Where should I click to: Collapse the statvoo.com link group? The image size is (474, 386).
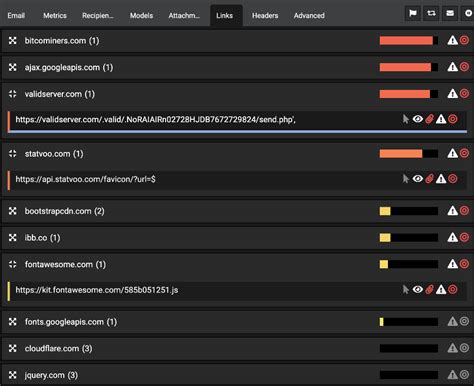pyautogui.click(x=13, y=154)
